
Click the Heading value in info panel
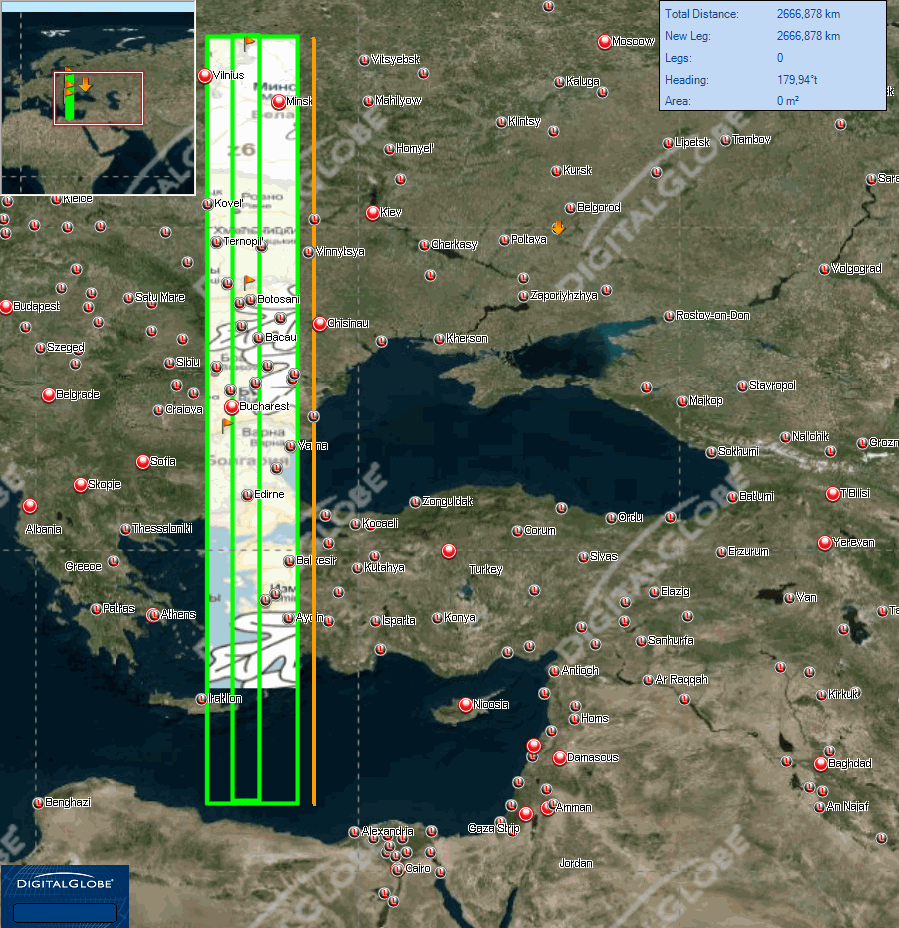click(x=797, y=80)
